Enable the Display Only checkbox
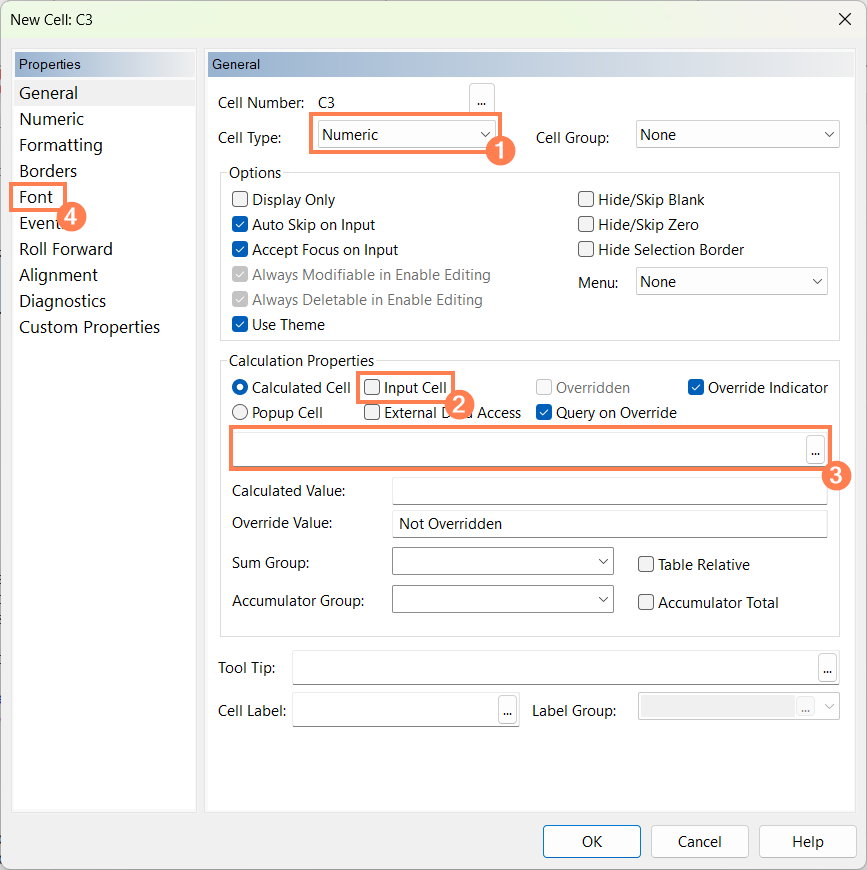 [x=240, y=200]
